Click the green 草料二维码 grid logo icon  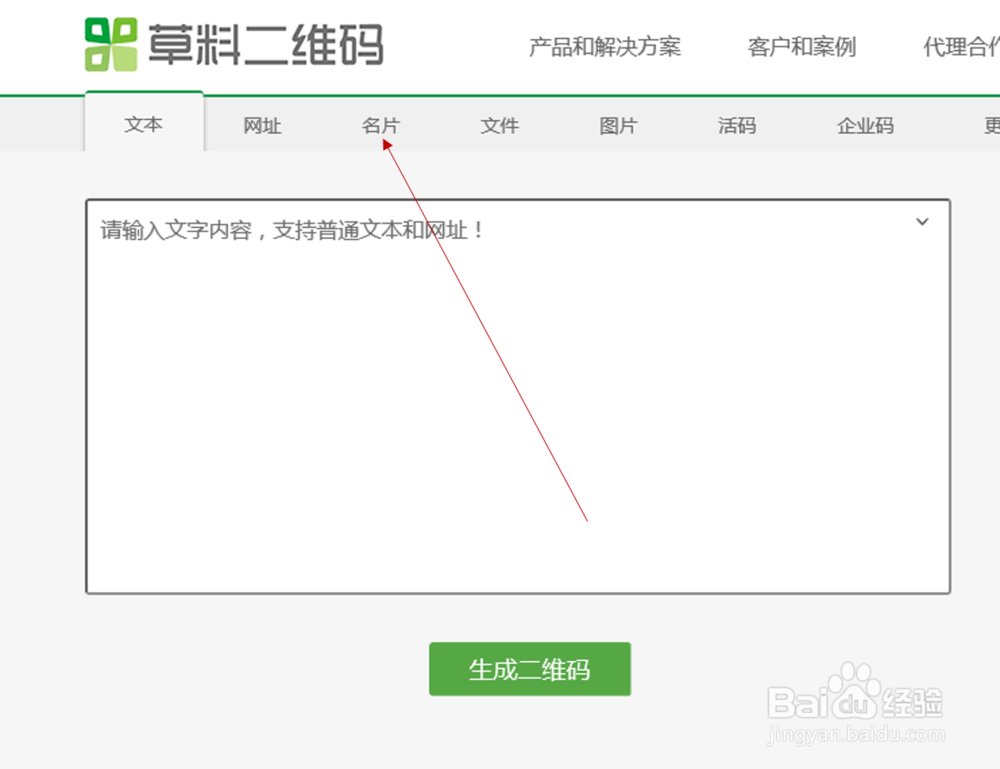tap(113, 42)
